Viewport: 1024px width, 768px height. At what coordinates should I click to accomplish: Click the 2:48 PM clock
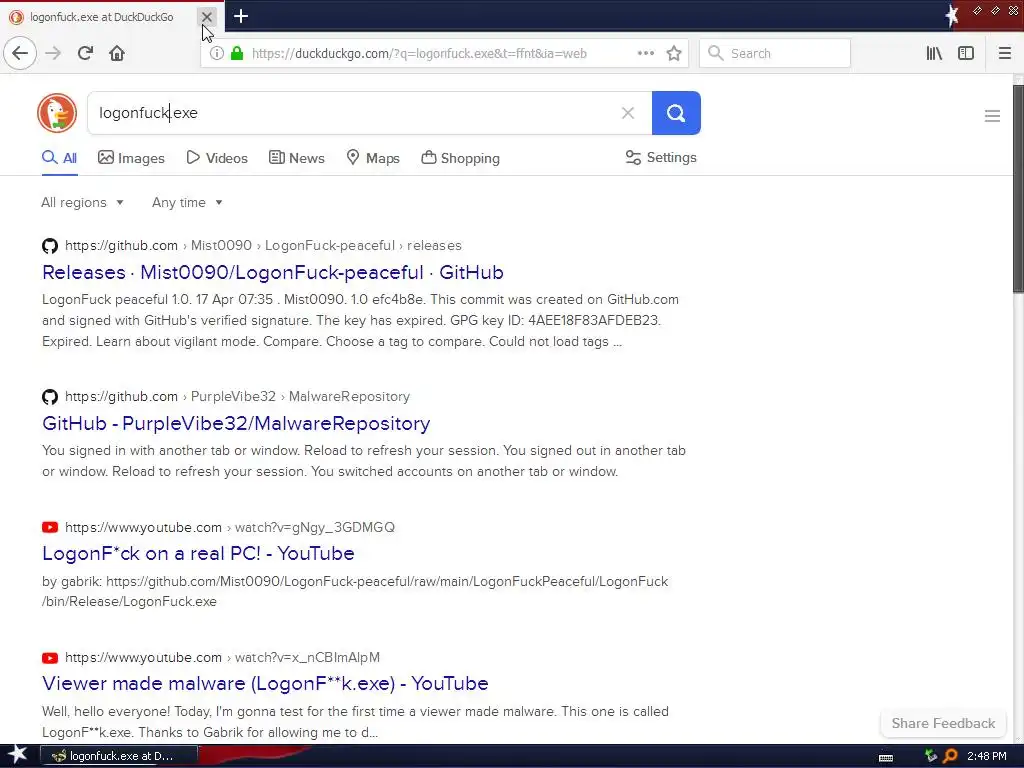tap(987, 756)
